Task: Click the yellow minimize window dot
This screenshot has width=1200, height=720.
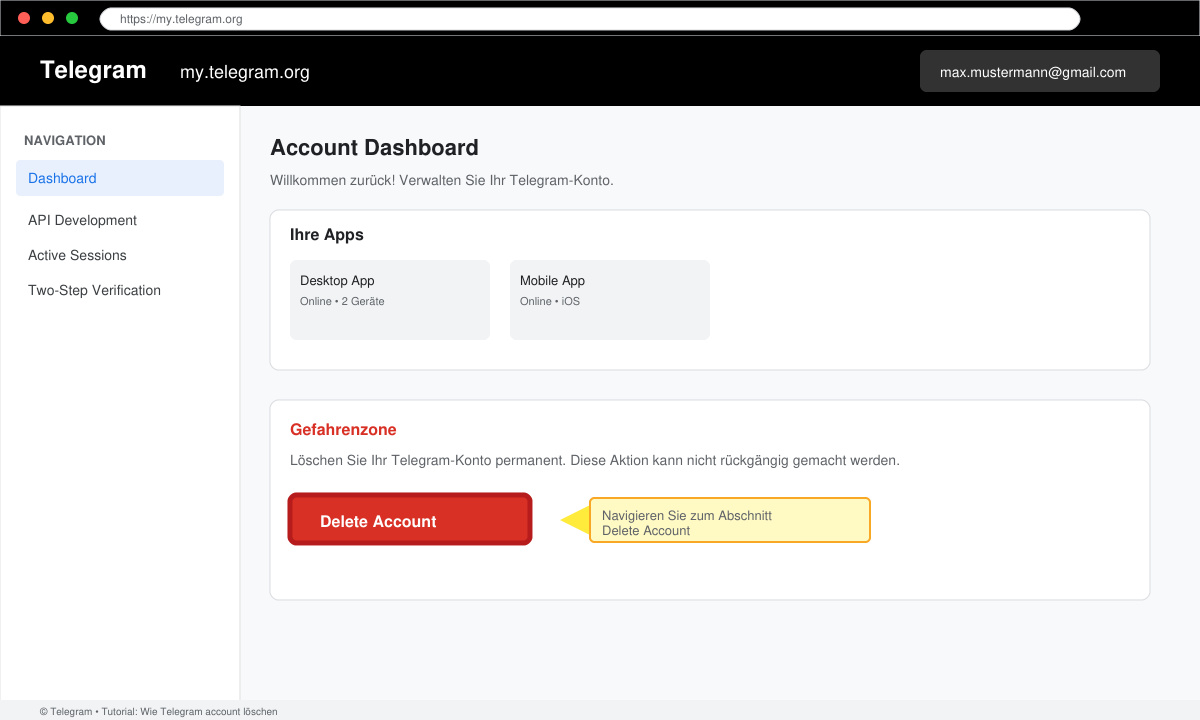Action: (48, 18)
